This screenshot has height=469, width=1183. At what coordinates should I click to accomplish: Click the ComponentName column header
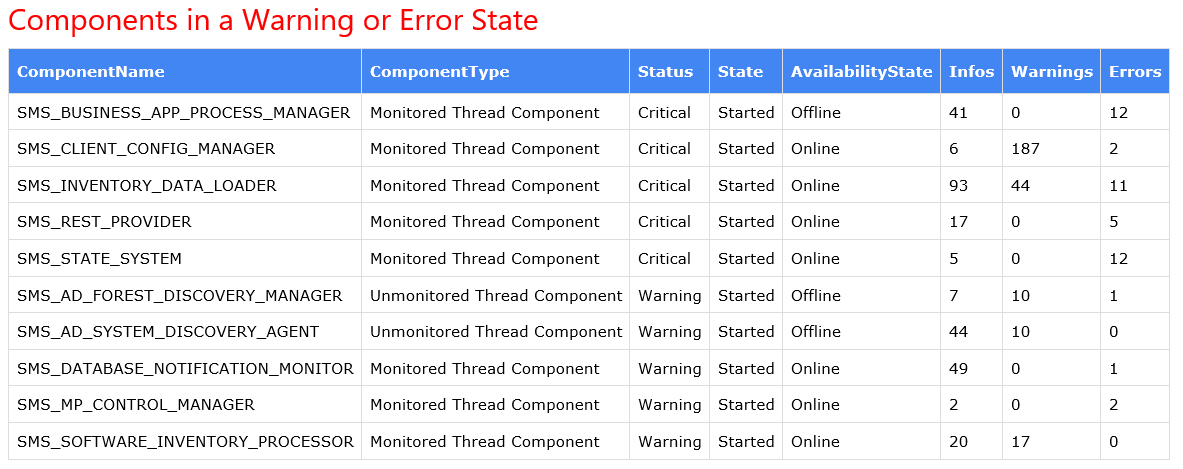click(x=91, y=71)
